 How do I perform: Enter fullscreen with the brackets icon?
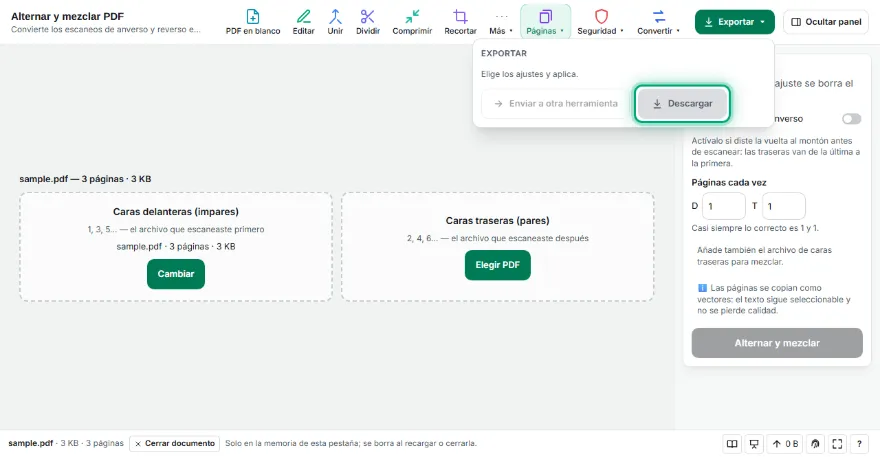[x=837, y=444]
